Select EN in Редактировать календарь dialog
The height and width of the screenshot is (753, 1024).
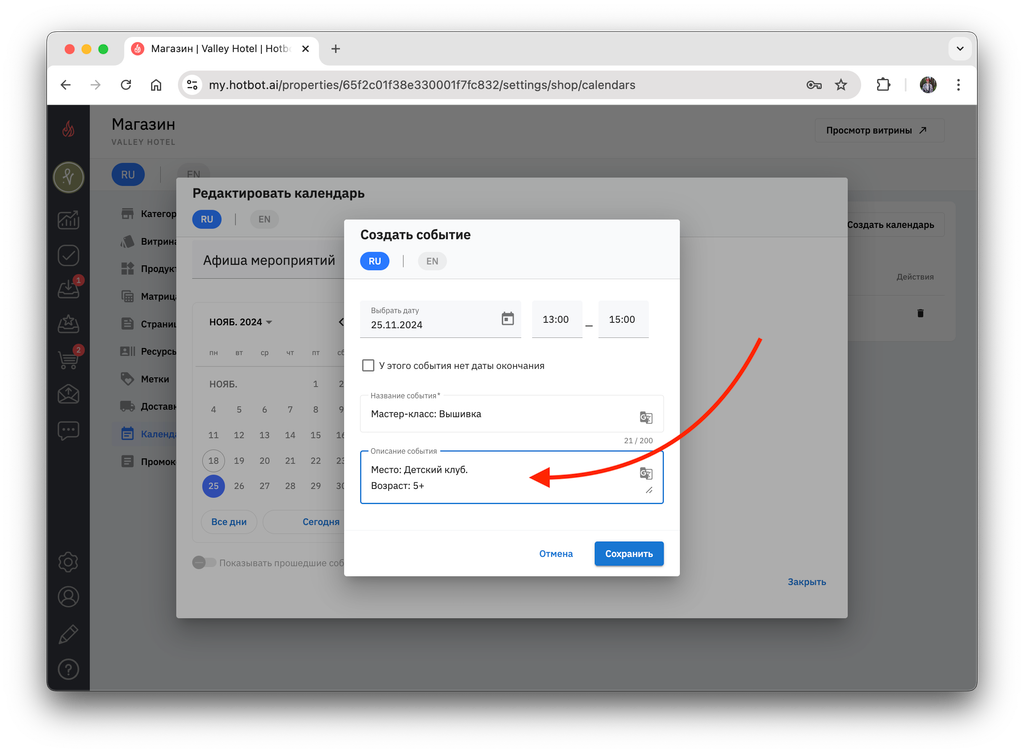(264, 219)
